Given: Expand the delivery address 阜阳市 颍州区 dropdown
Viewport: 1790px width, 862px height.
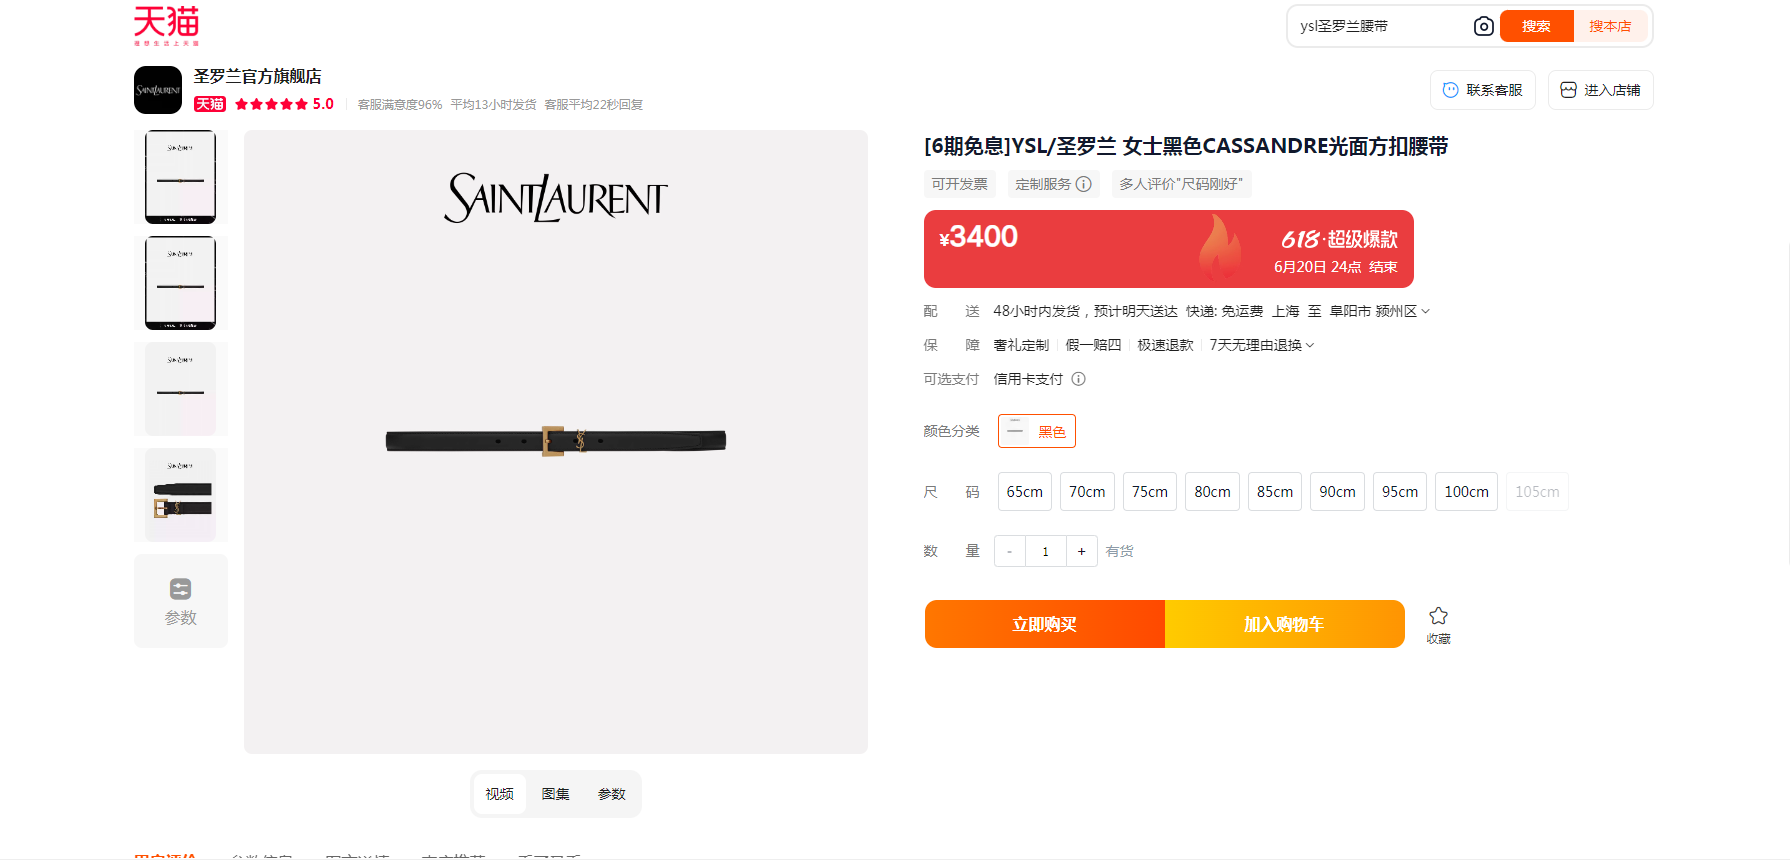Looking at the screenshot, I should (1380, 311).
